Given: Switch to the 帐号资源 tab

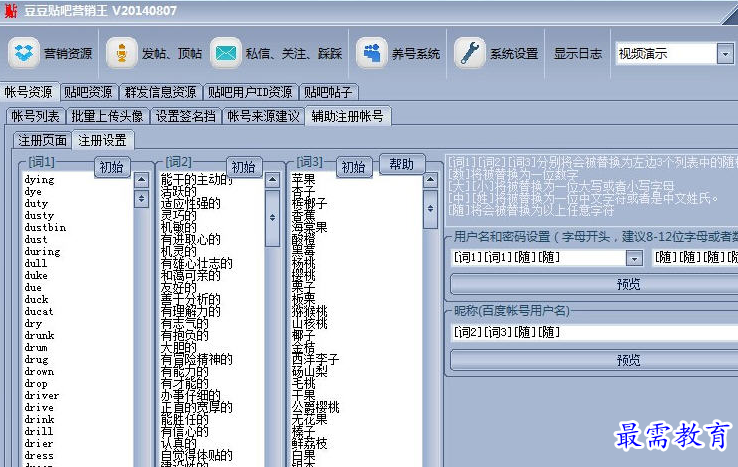Looking at the screenshot, I should [x=29, y=92].
